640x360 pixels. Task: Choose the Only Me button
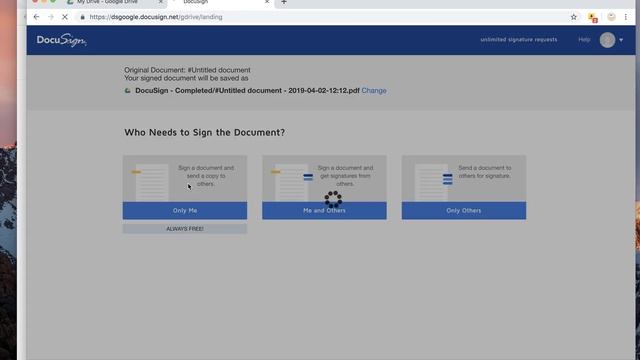coord(185,211)
